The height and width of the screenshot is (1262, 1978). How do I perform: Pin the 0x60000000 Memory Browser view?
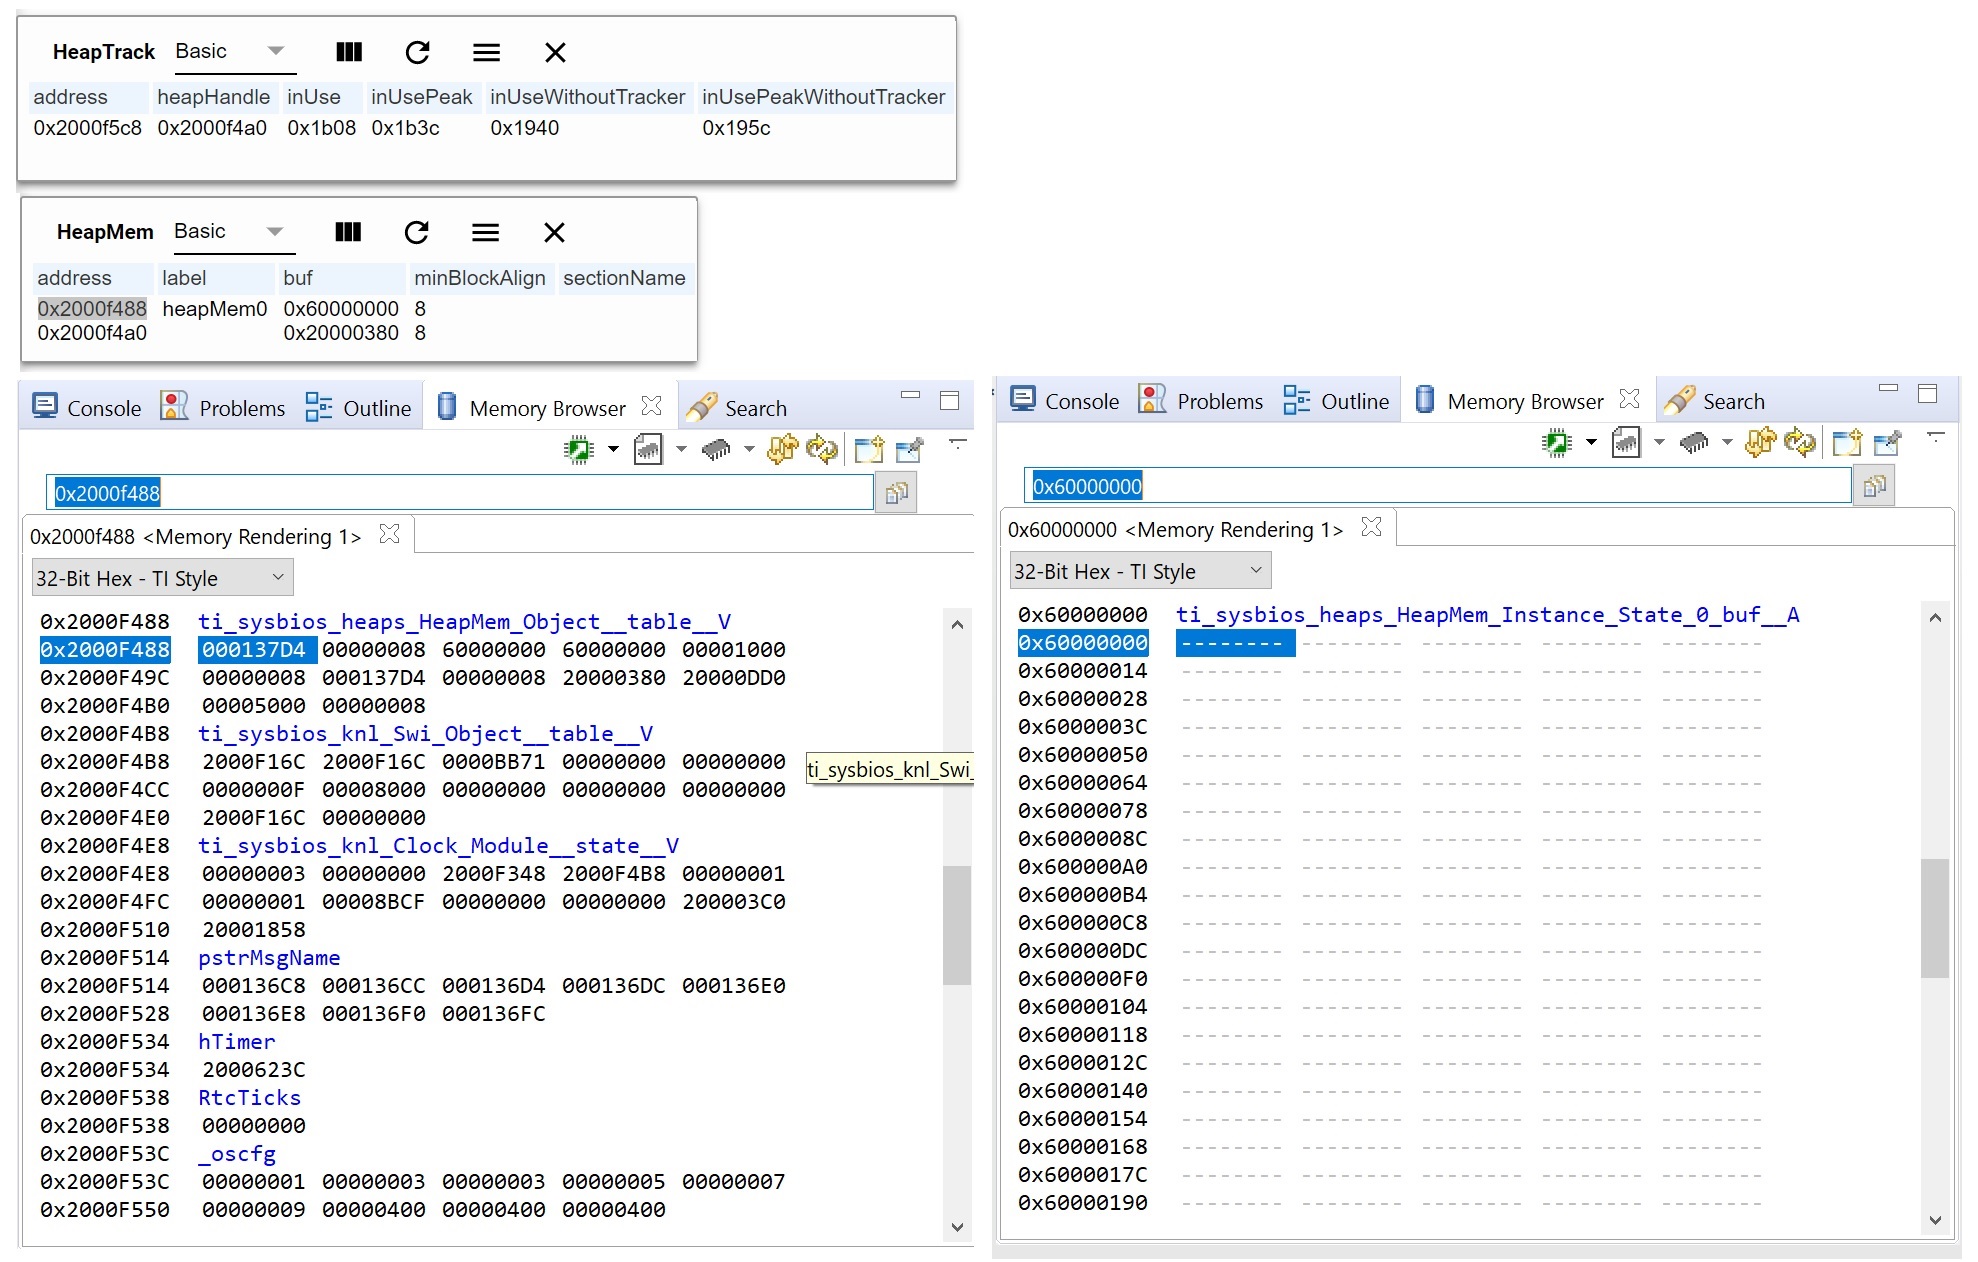pos(1888,442)
